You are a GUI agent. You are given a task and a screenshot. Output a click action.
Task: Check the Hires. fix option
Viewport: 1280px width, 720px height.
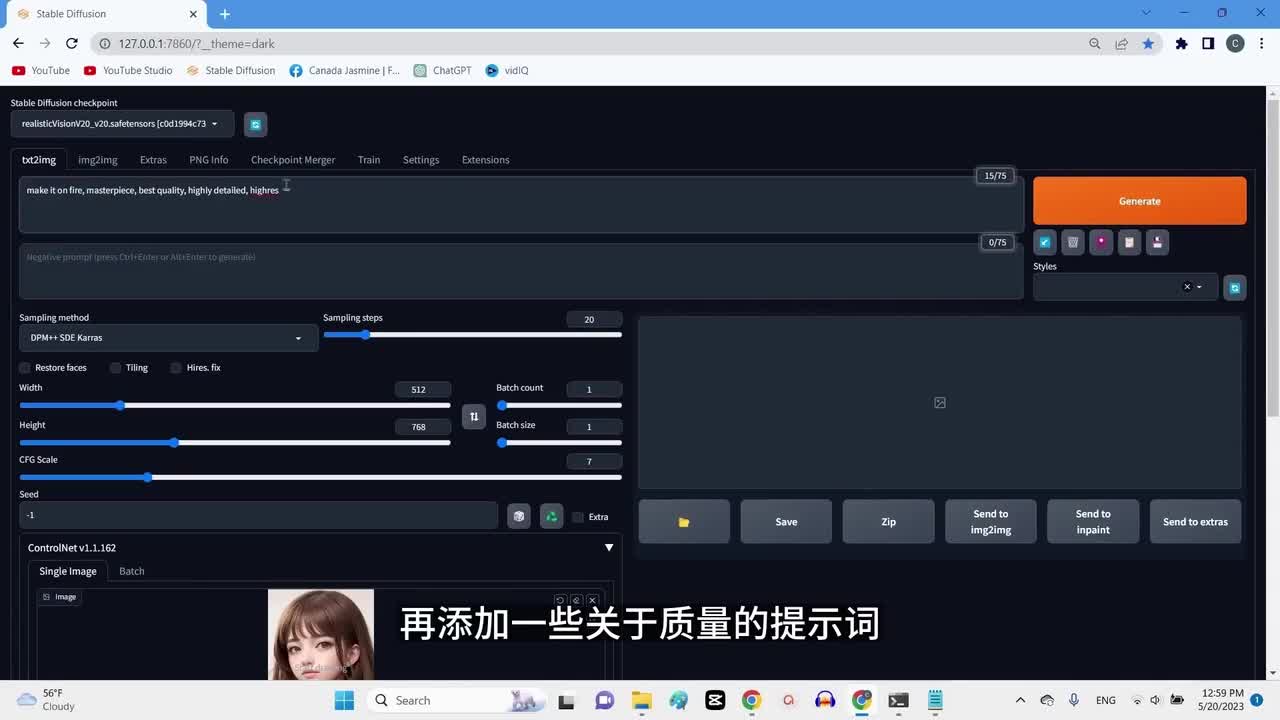click(x=177, y=368)
